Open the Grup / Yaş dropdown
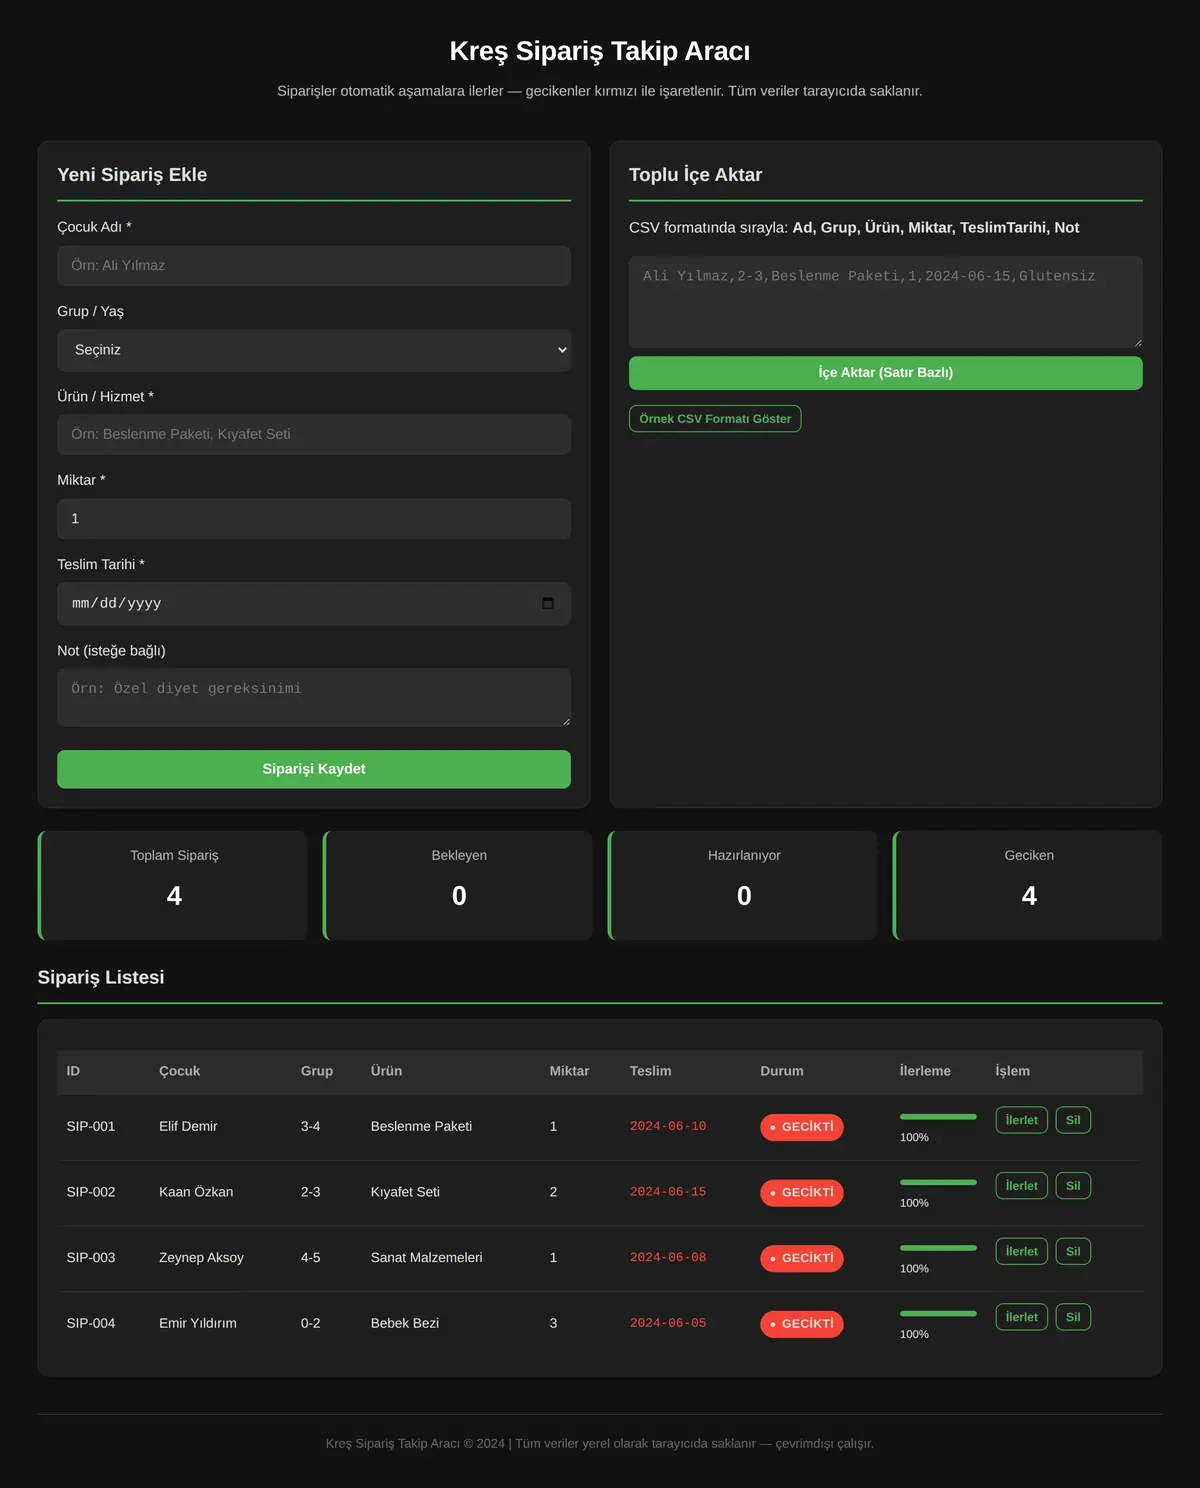 [314, 350]
